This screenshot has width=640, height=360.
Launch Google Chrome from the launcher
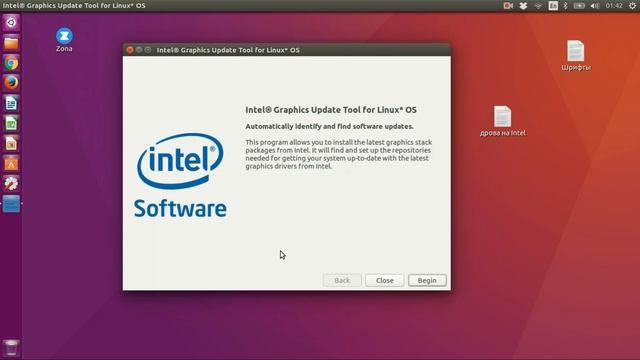click(11, 63)
